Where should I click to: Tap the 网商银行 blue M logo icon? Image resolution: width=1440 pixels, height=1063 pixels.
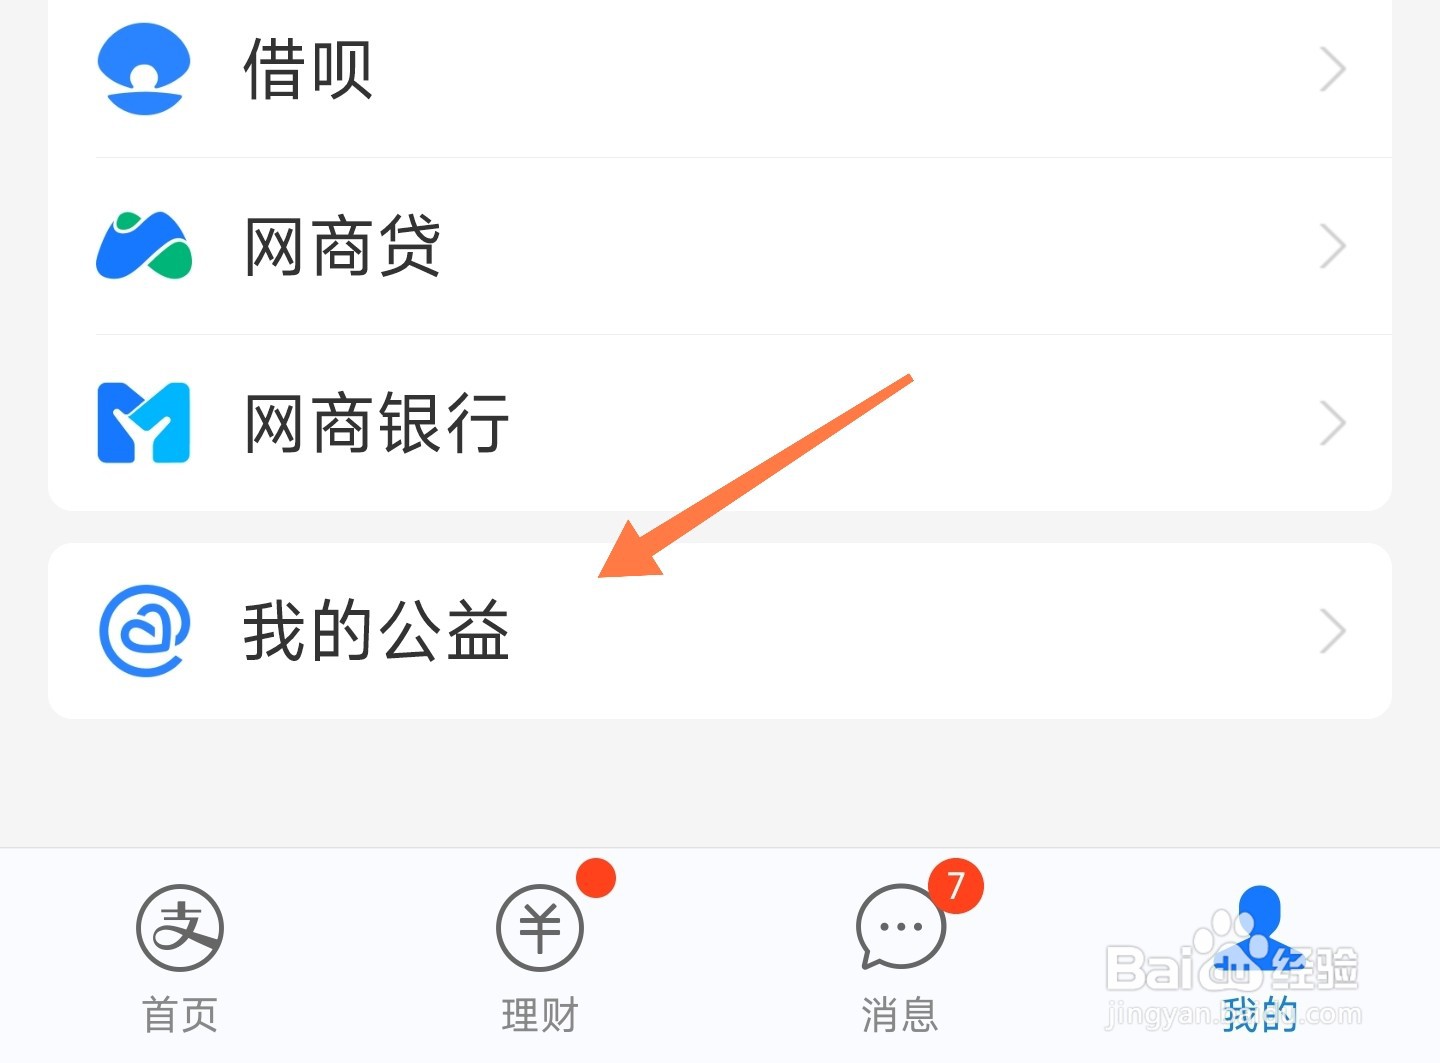pyautogui.click(x=143, y=422)
